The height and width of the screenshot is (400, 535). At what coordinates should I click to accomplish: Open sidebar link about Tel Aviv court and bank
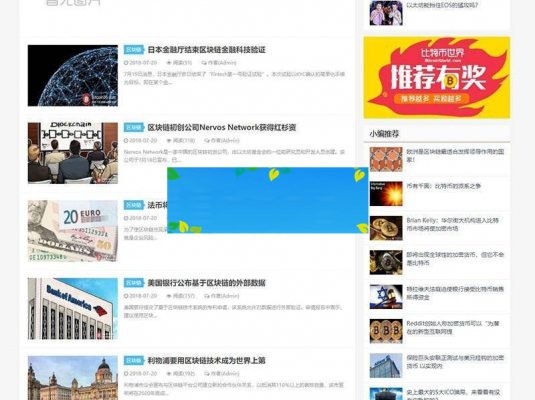click(x=455, y=293)
